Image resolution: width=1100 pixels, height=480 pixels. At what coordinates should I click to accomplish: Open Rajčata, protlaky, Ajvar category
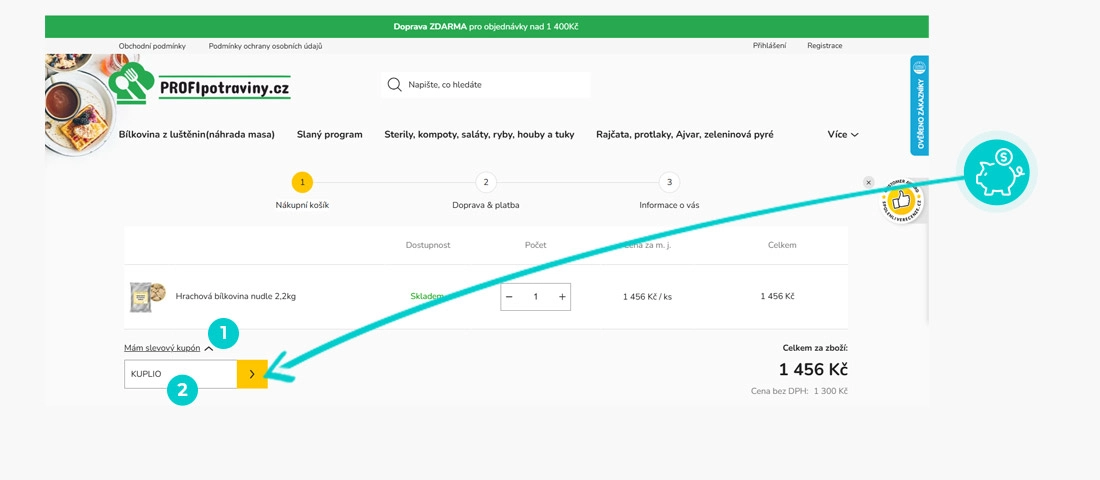point(685,134)
